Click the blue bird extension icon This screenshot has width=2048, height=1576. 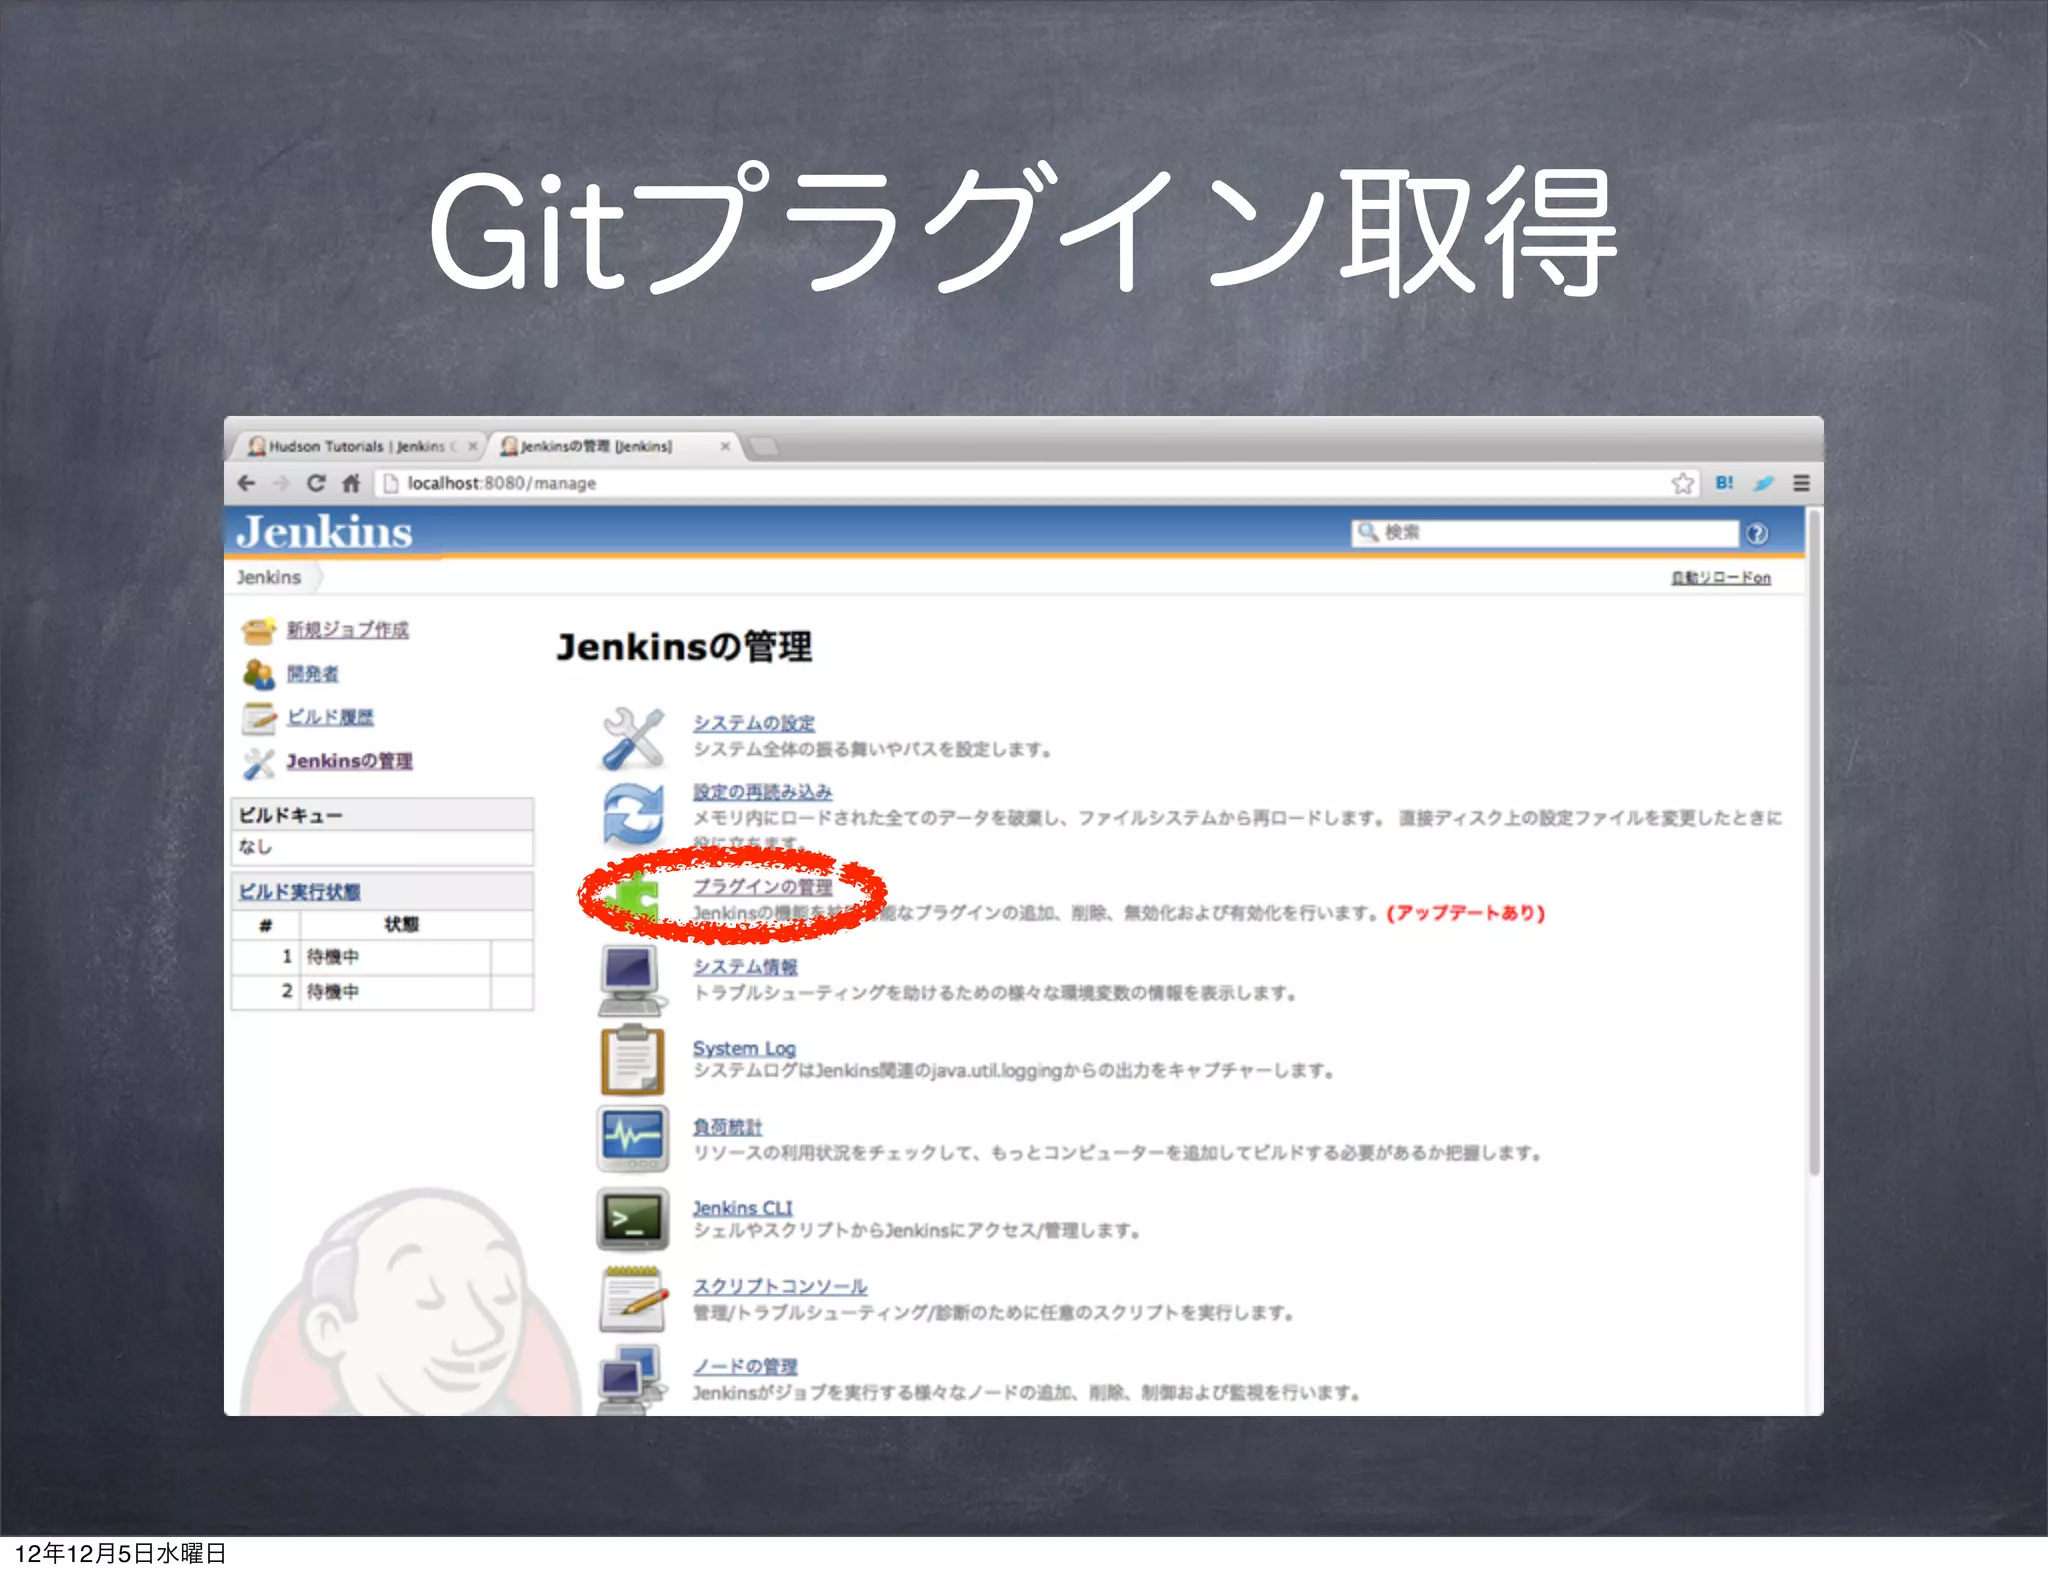click(1763, 483)
